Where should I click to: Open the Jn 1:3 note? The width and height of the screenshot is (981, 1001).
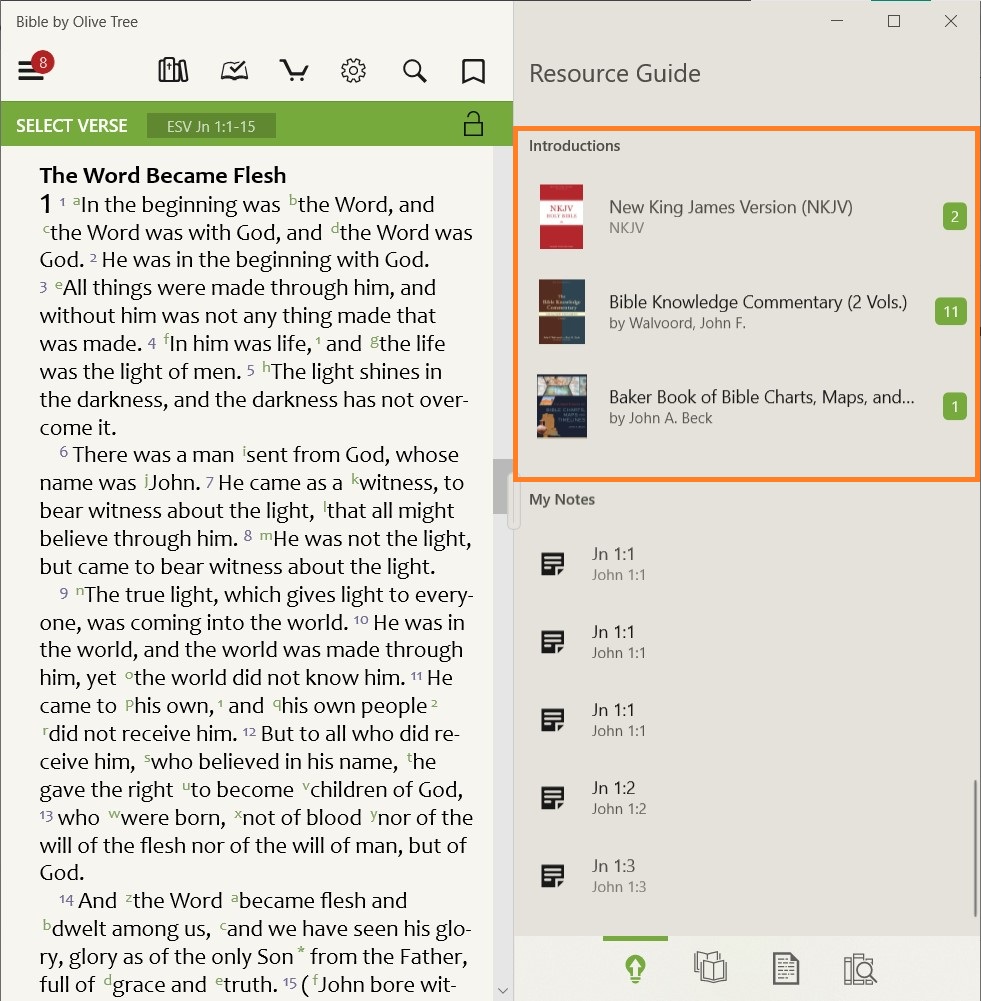coord(747,875)
